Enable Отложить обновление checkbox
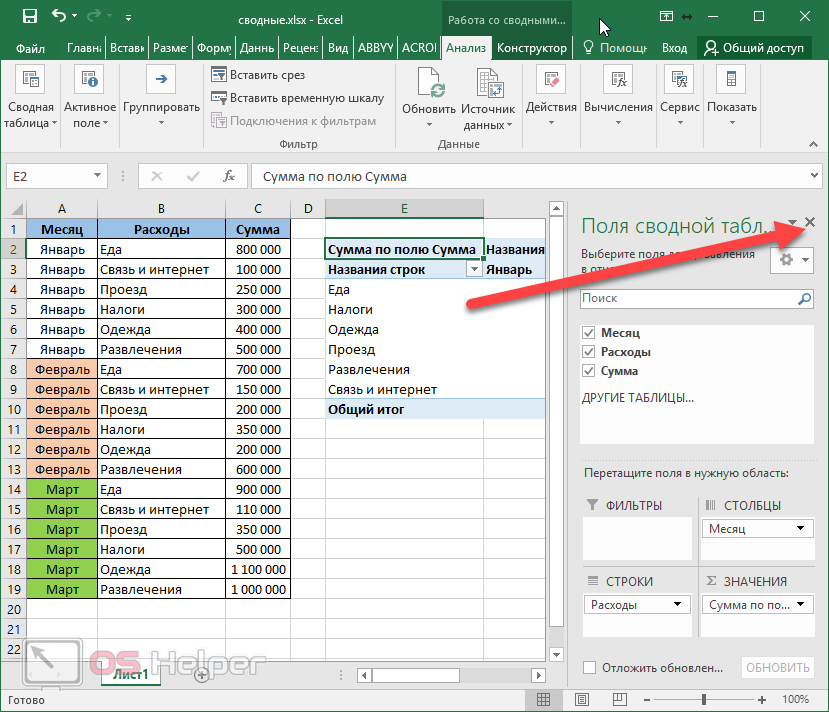Image resolution: width=829 pixels, height=712 pixels. 590,668
